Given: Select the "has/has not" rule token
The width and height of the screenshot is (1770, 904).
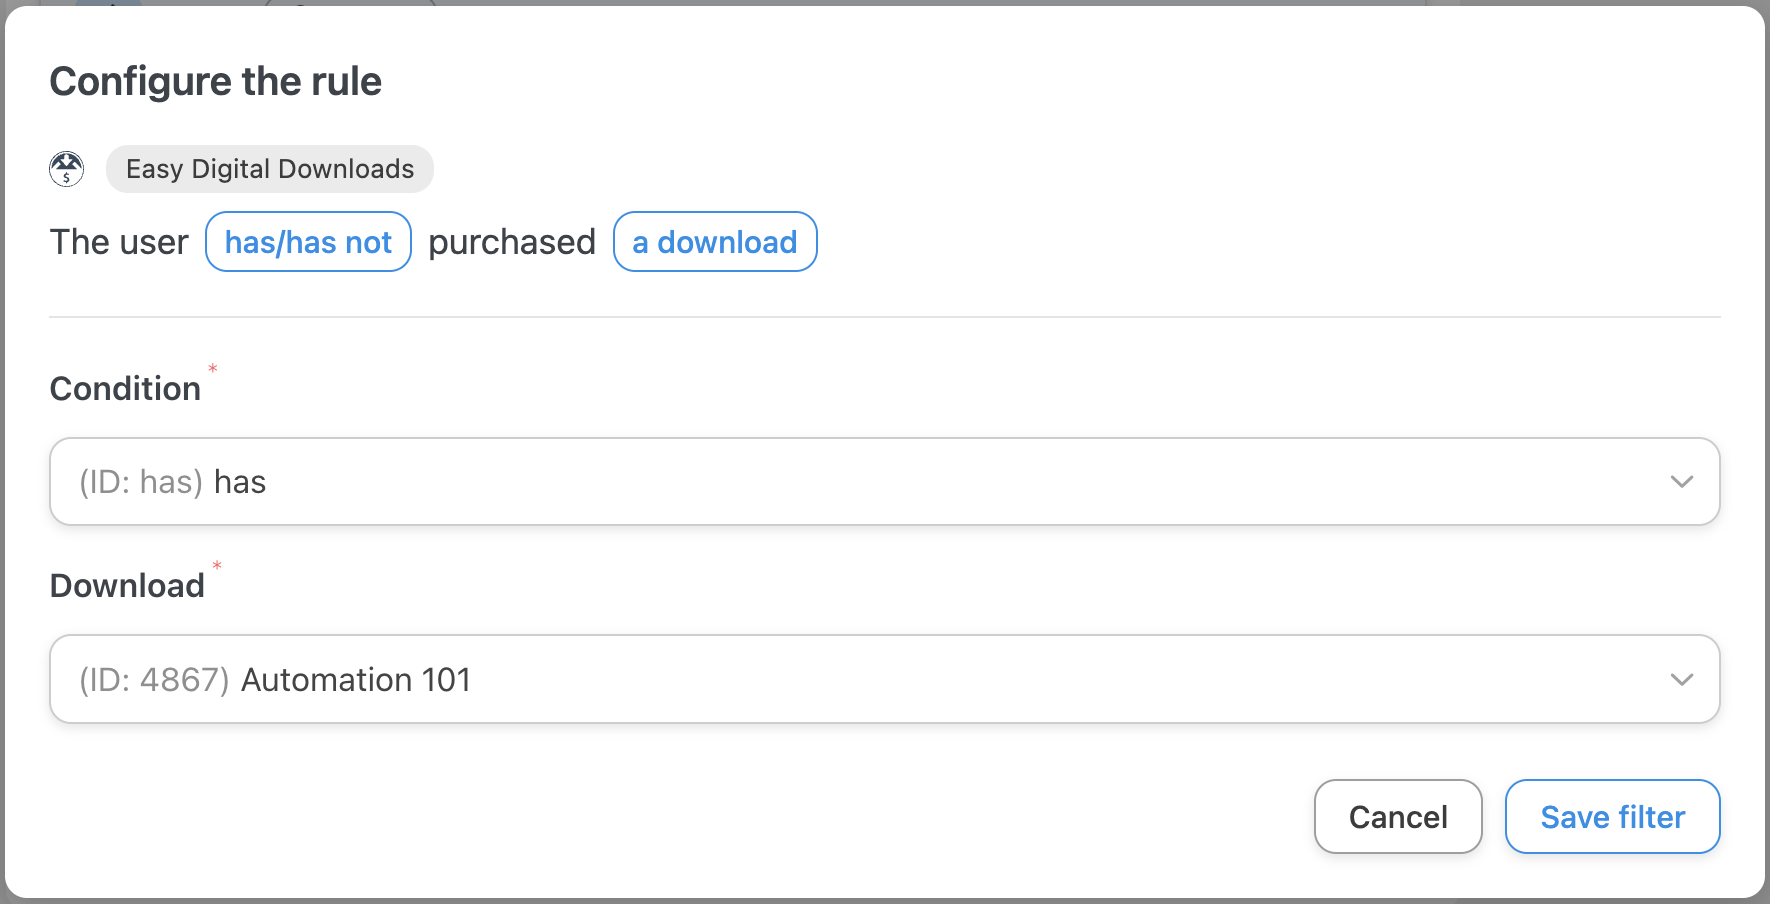Looking at the screenshot, I should click(x=308, y=242).
